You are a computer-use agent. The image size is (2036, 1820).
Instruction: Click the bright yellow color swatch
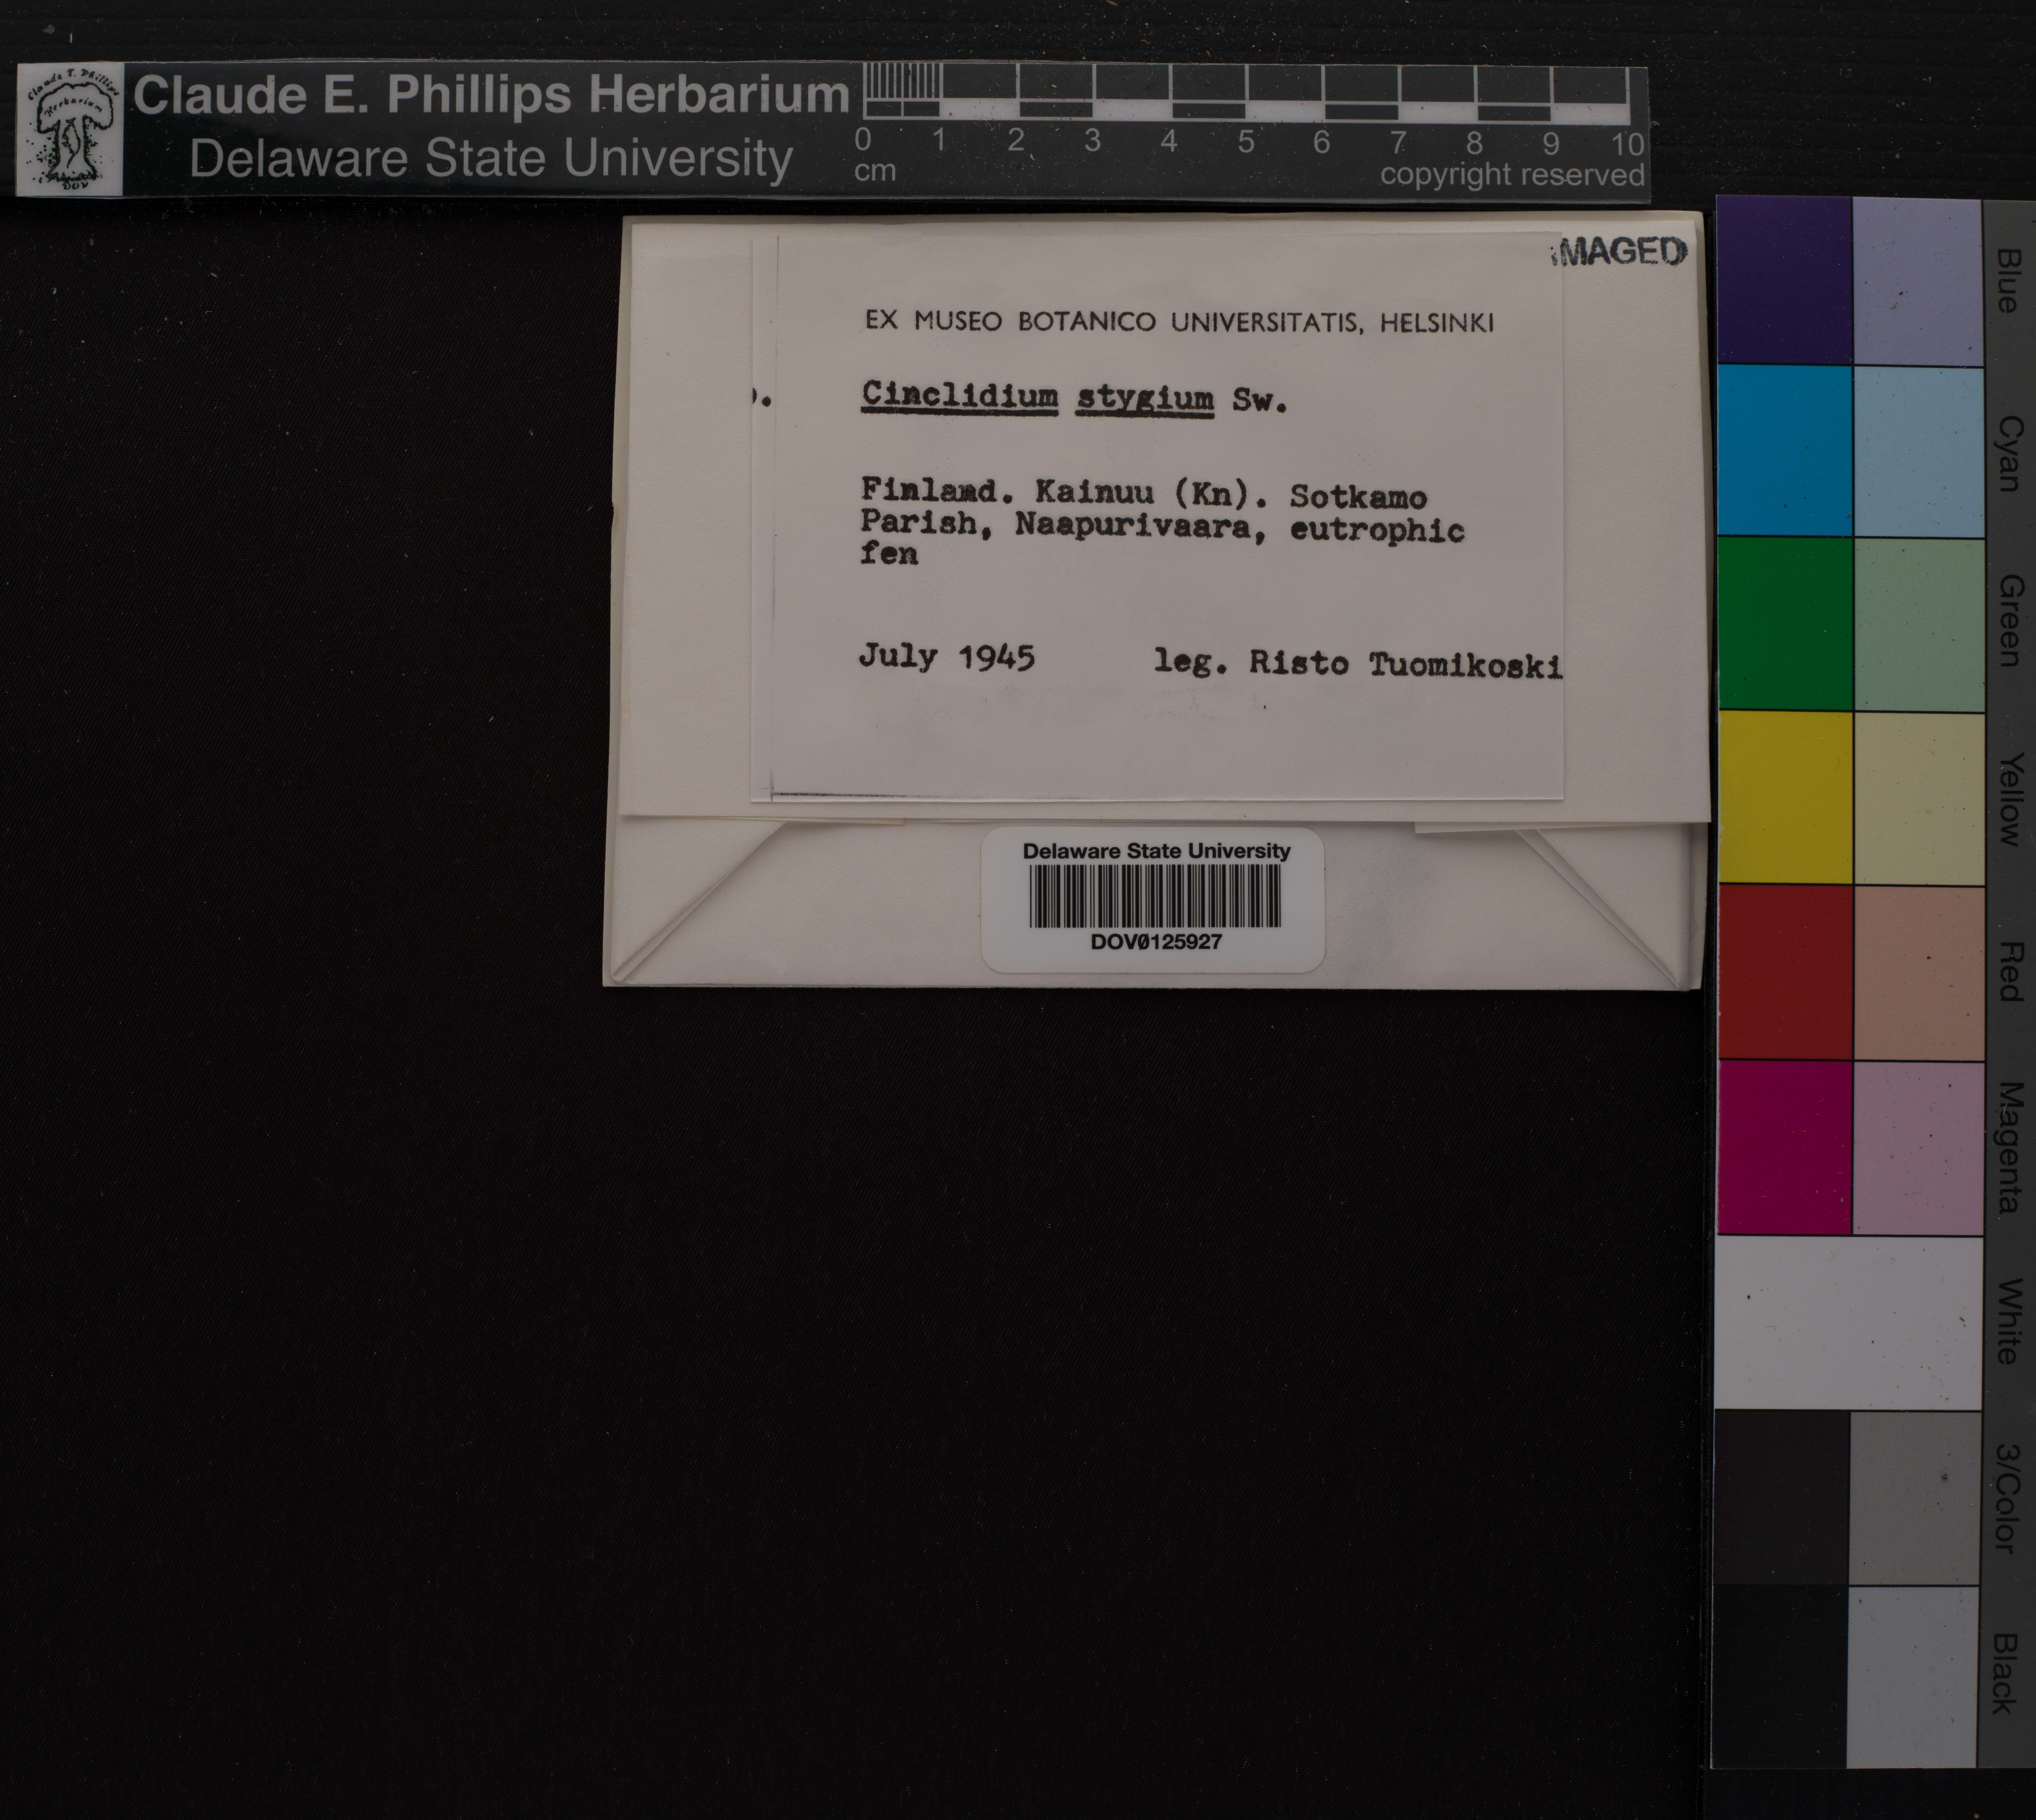tap(1784, 797)
